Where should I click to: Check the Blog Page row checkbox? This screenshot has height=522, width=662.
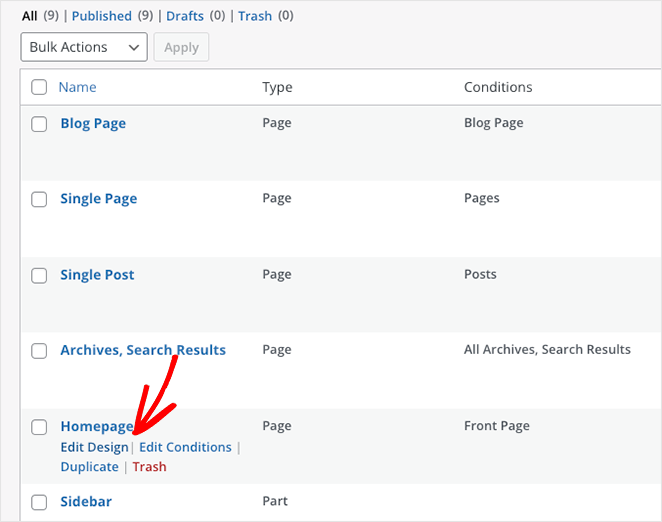39,124
